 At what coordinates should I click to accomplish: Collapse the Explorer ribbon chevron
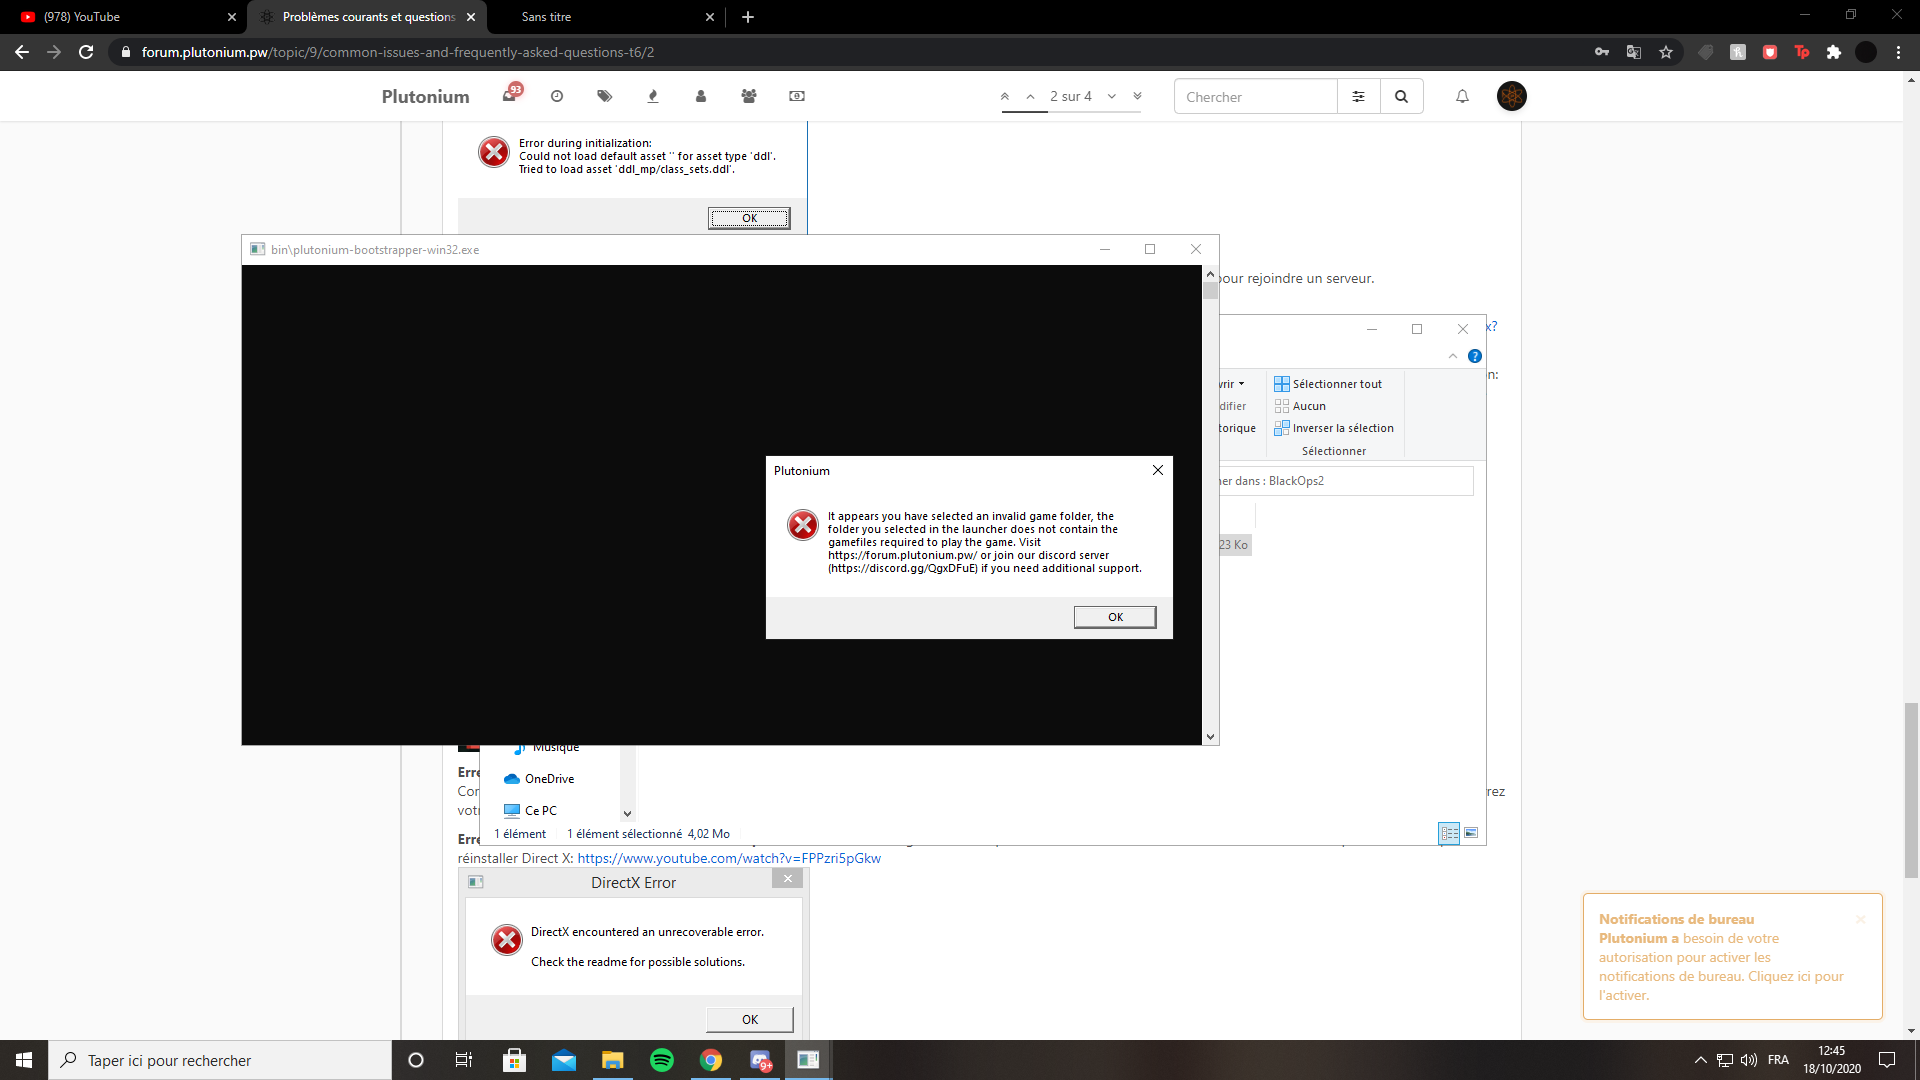pos(1453,356)
